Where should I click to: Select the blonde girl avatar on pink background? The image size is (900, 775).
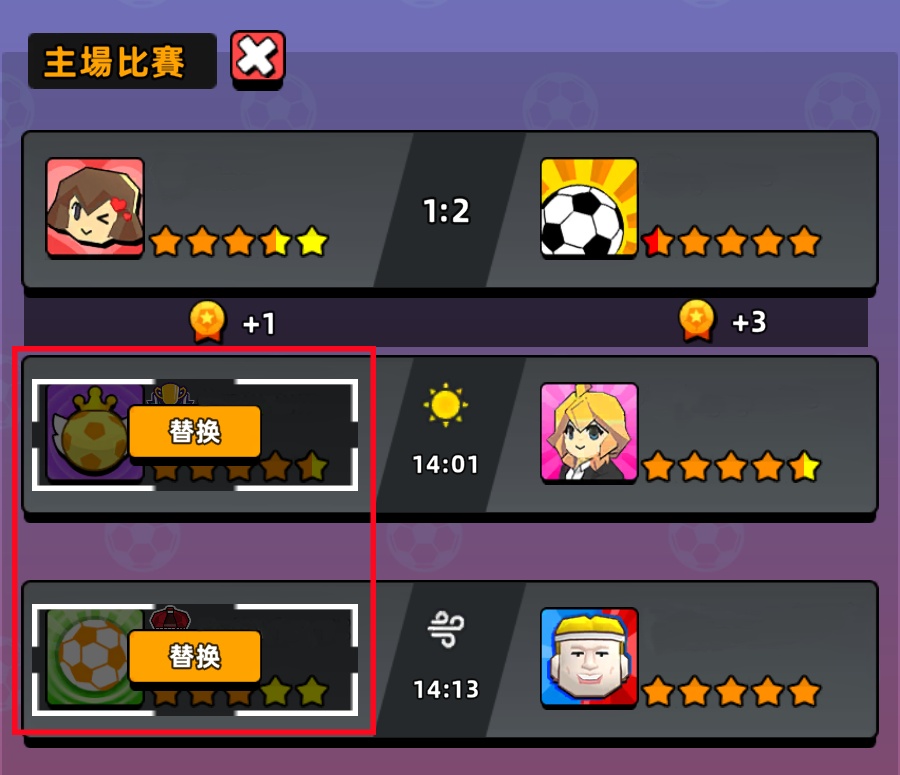click(589, 432)
